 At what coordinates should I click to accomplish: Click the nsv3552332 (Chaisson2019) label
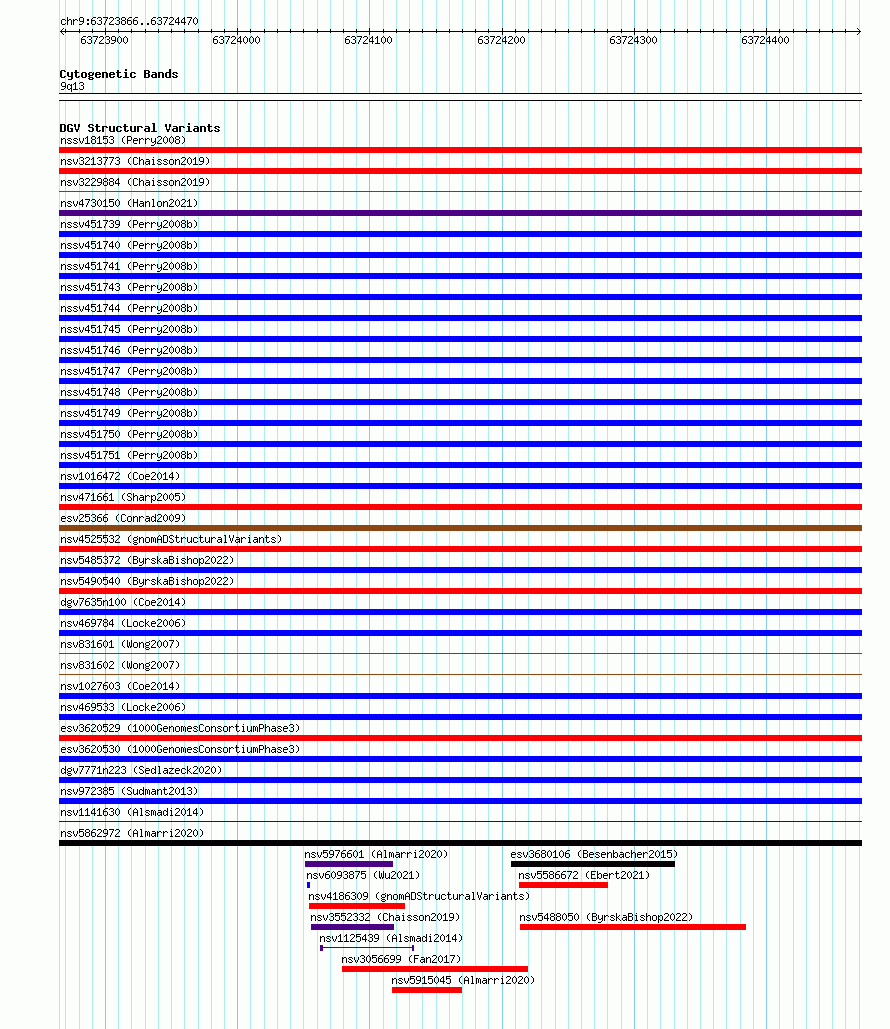pos(385,917)
